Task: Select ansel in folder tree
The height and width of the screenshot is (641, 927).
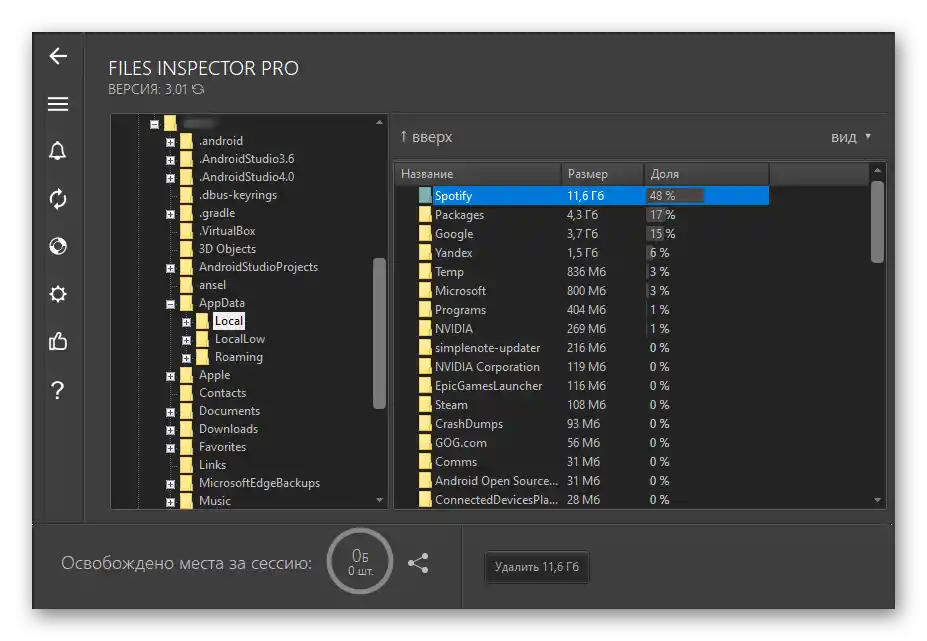Action: point(212,285)
